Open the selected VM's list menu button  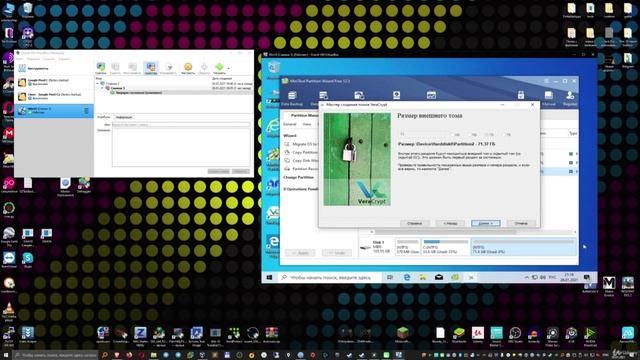click(x=86, y=111)
